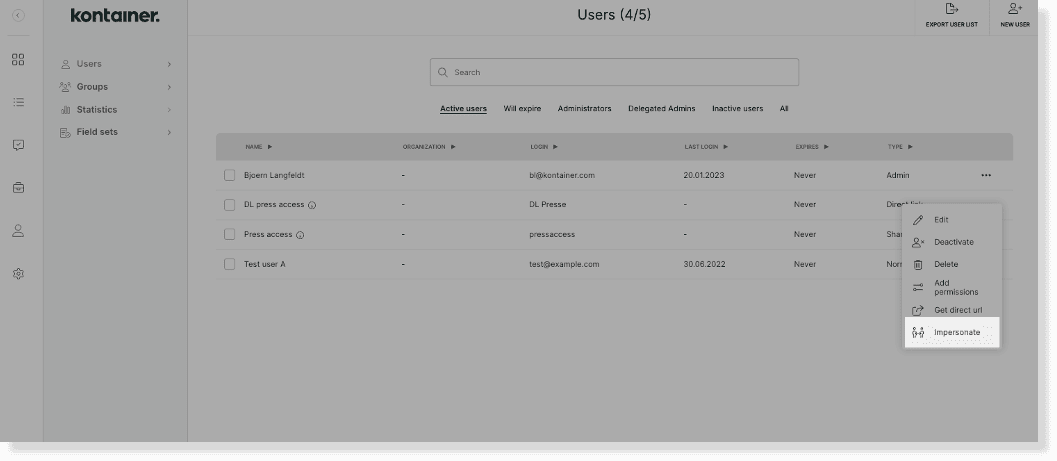Click the Export User List icon
The width and height of the screenshot is (1057, 461).
951,9
